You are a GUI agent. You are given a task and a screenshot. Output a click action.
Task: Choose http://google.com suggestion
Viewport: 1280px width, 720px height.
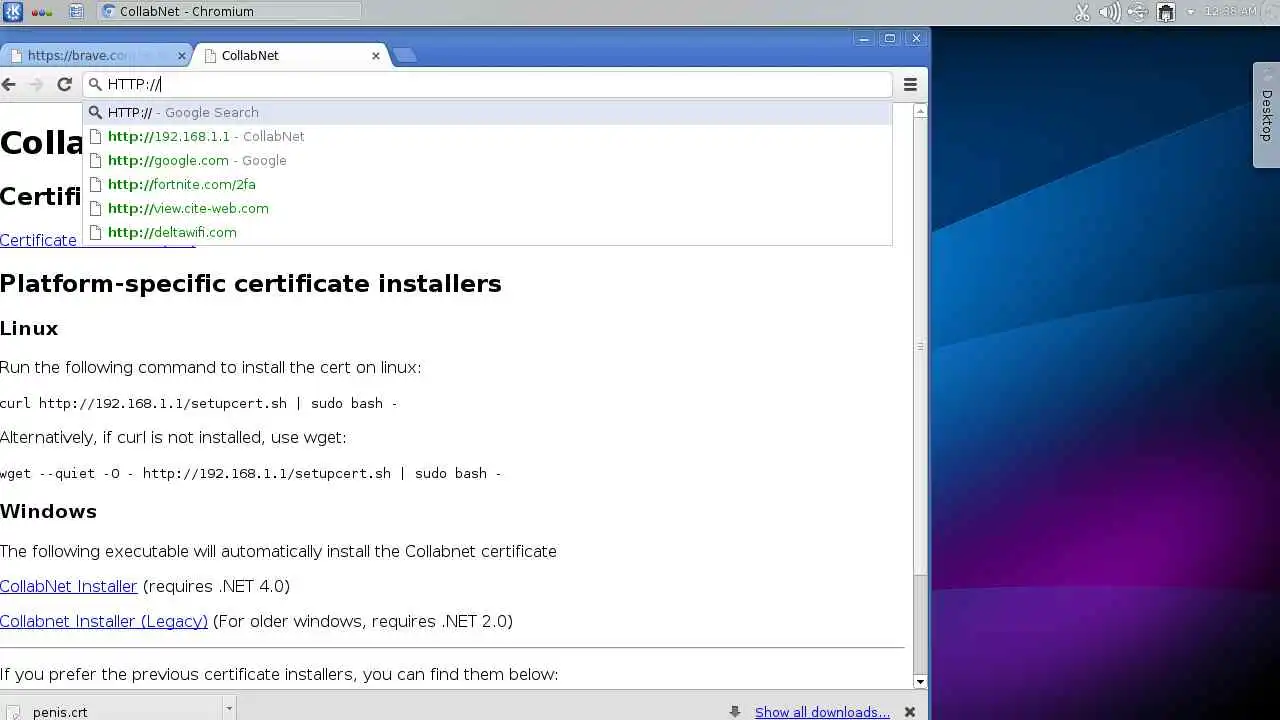[487, 160]
